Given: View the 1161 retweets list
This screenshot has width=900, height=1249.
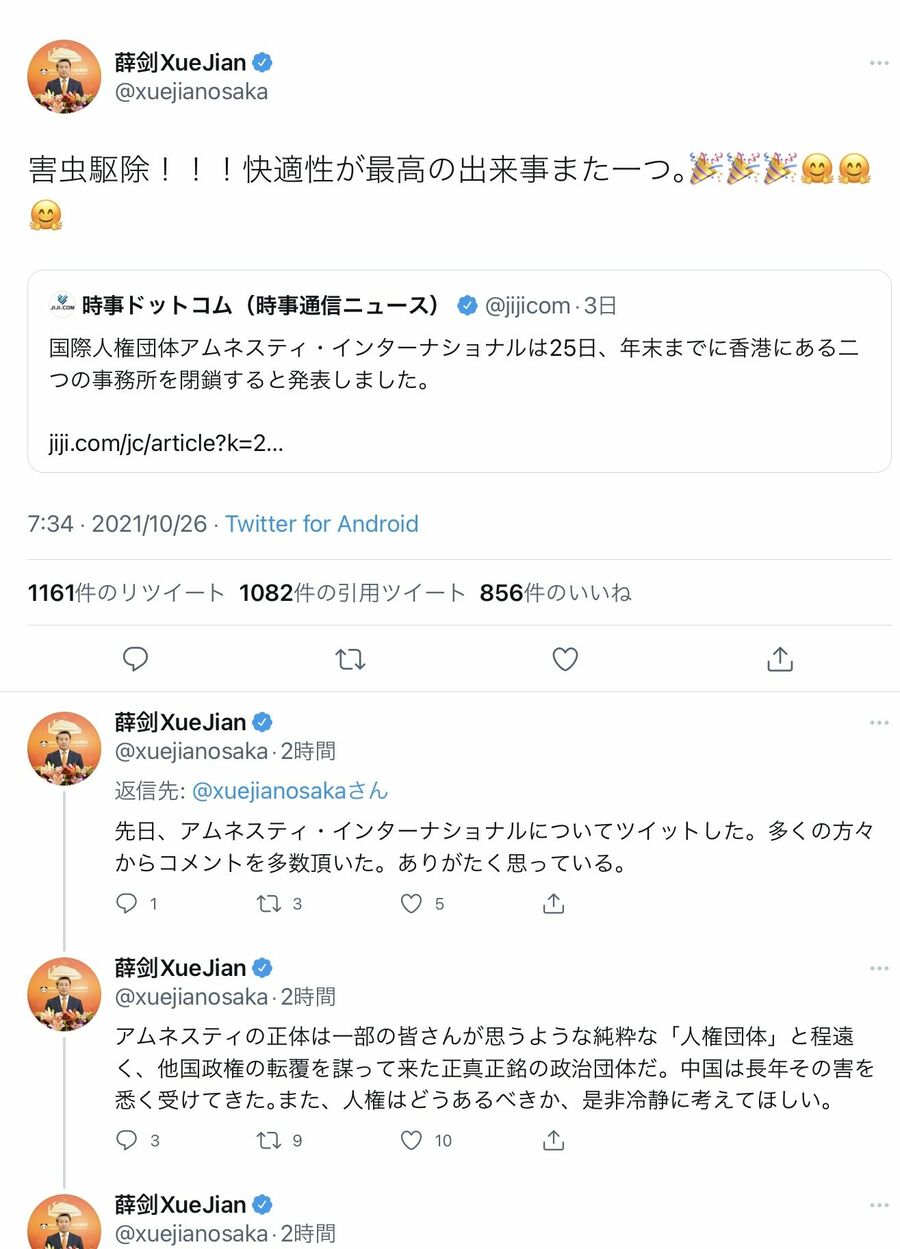Looking at the screenshot, I should coord(126,593).
